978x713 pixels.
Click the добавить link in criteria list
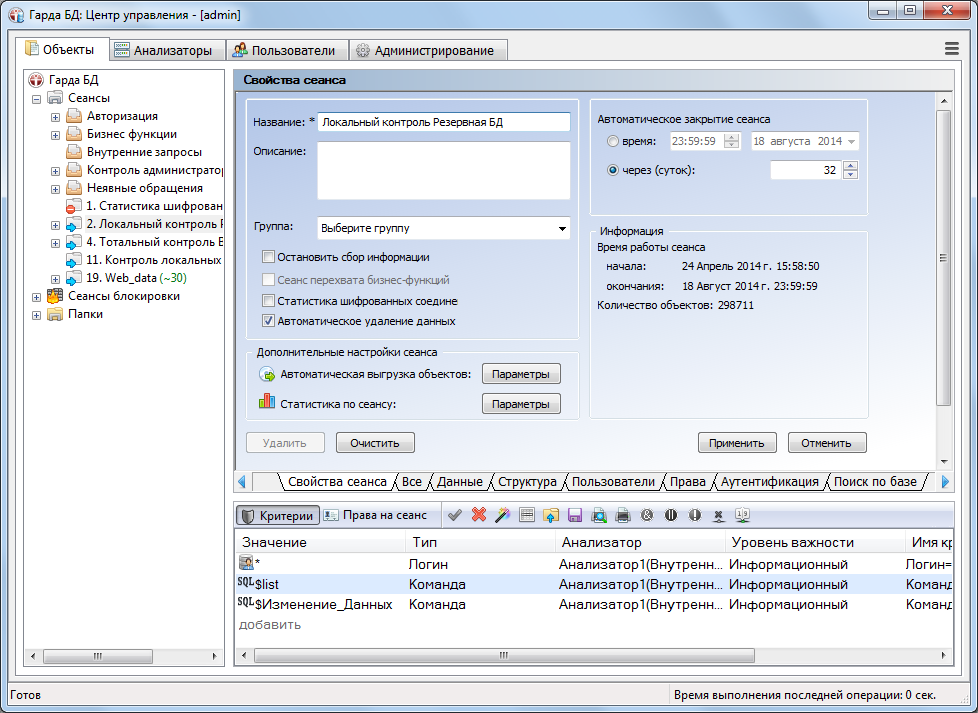point(269,624)
